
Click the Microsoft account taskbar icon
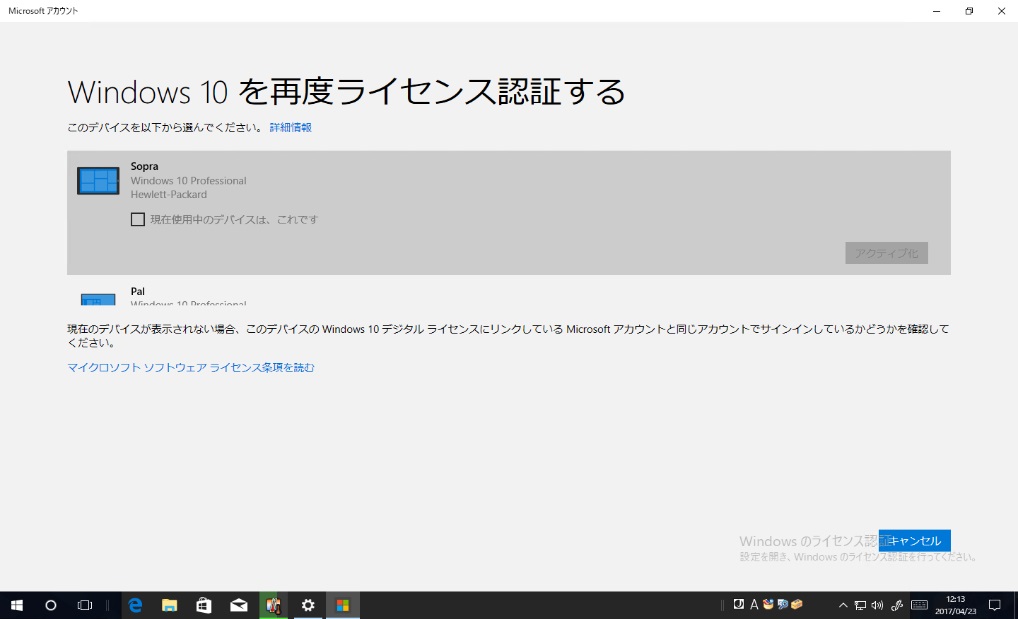click(x=343, y=605)
